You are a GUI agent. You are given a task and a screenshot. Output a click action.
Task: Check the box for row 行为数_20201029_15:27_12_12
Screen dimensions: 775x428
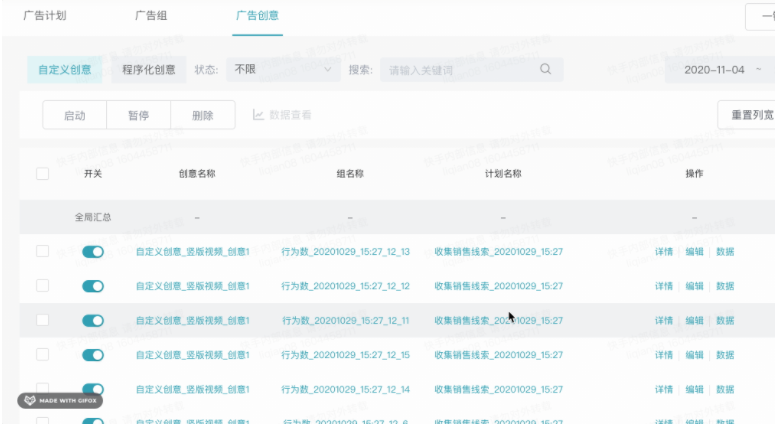click(x=43, y=286)
